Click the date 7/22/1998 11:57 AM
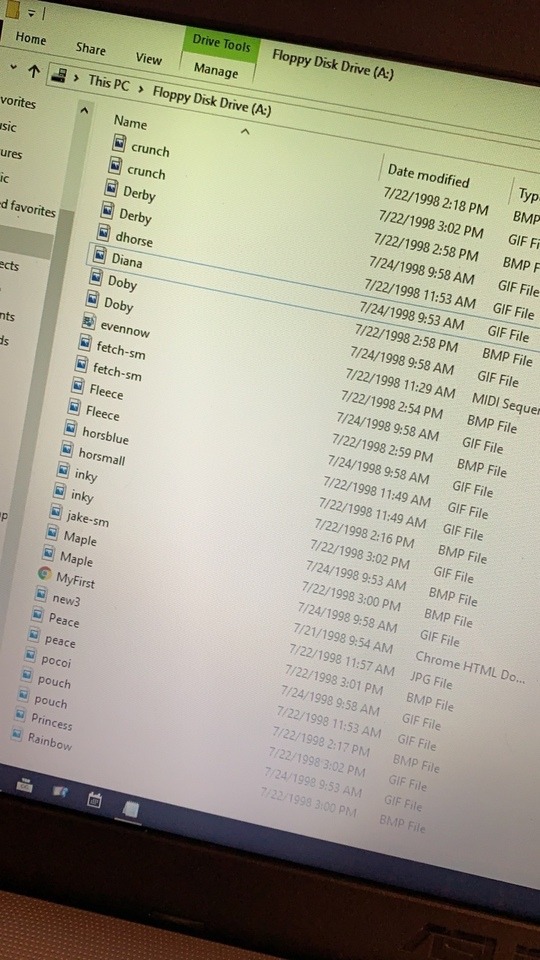The image size is (540, 960). [x=343, y=659]
